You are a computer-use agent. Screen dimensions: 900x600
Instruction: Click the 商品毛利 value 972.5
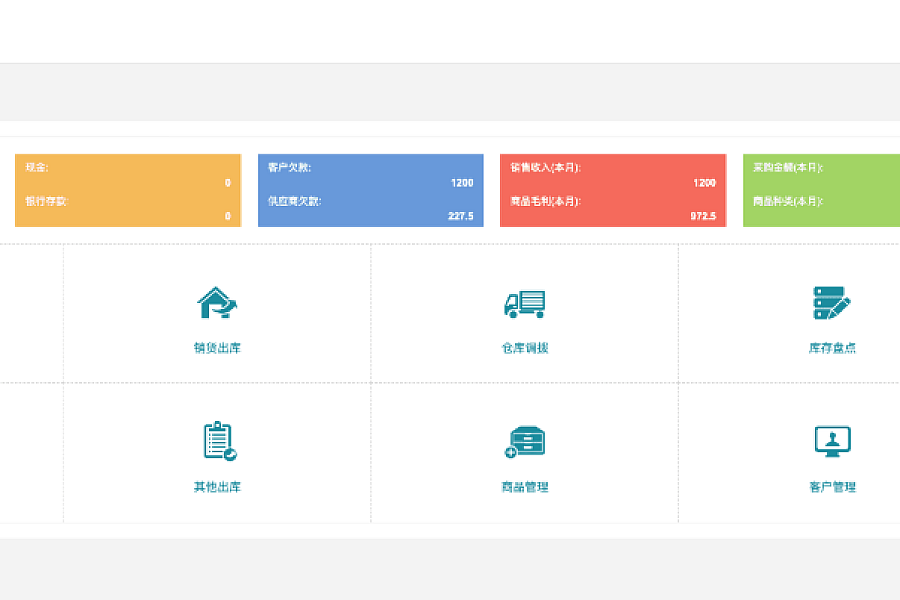click(703, 216)
